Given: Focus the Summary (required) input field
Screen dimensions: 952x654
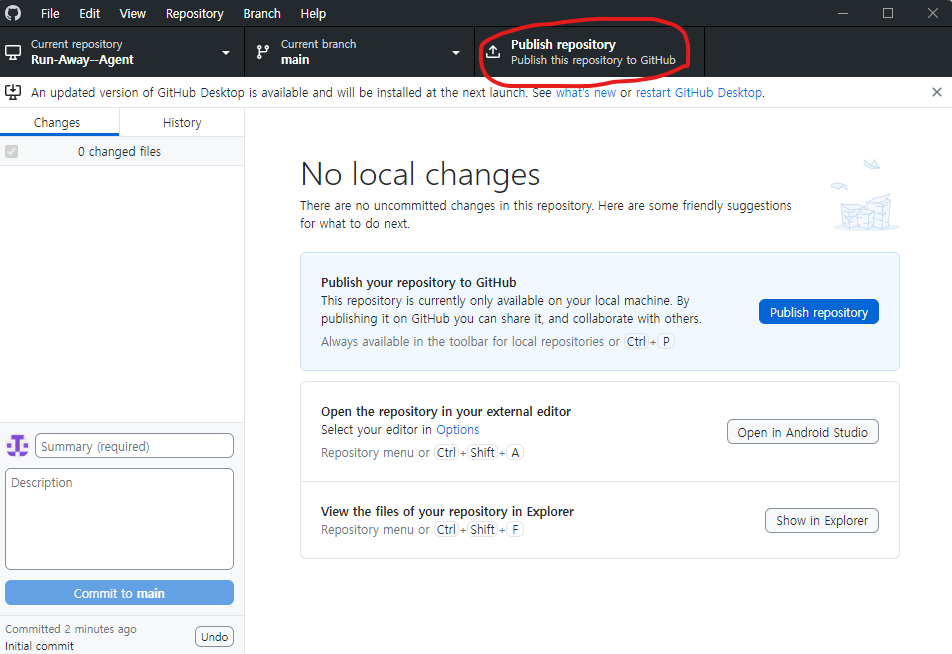Looking at the screenshot, I should (x=134, y=446).
